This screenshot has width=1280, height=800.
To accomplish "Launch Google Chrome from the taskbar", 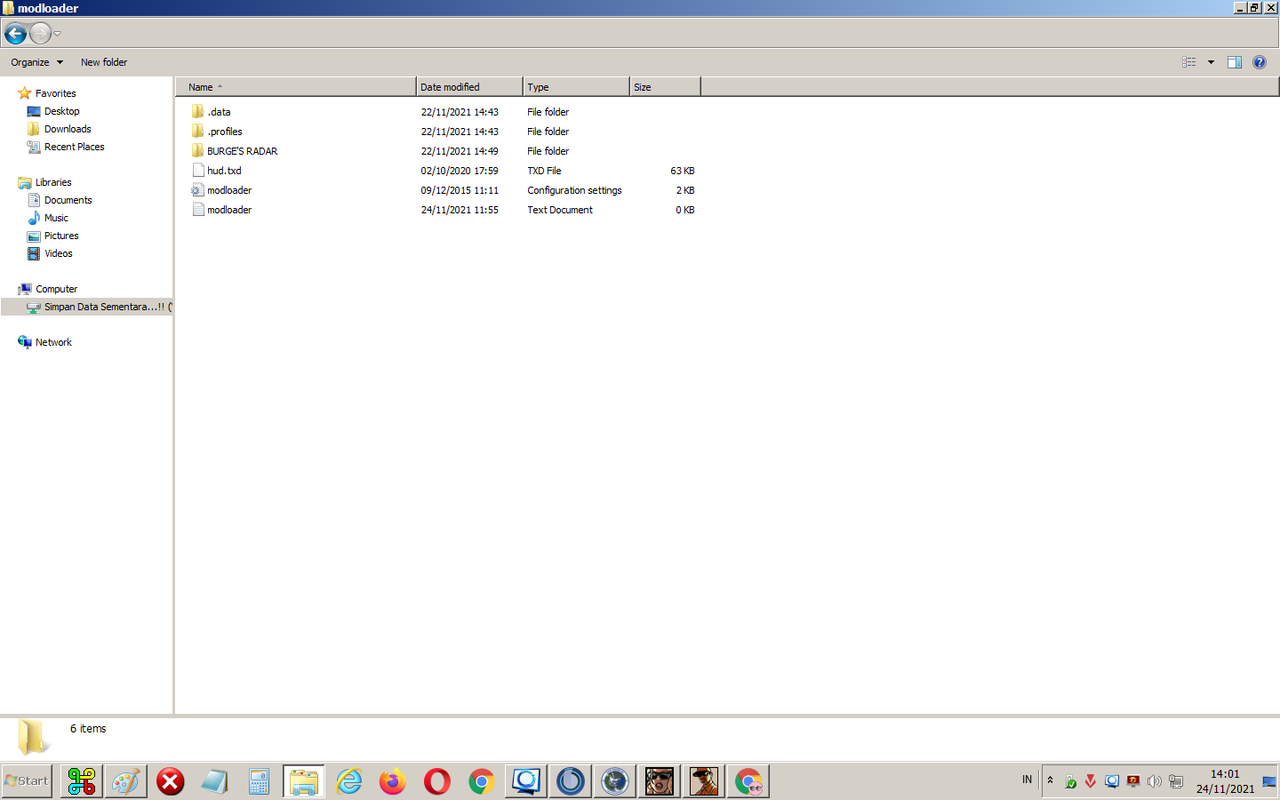I will pyautogui.click(x=482, y=781).
